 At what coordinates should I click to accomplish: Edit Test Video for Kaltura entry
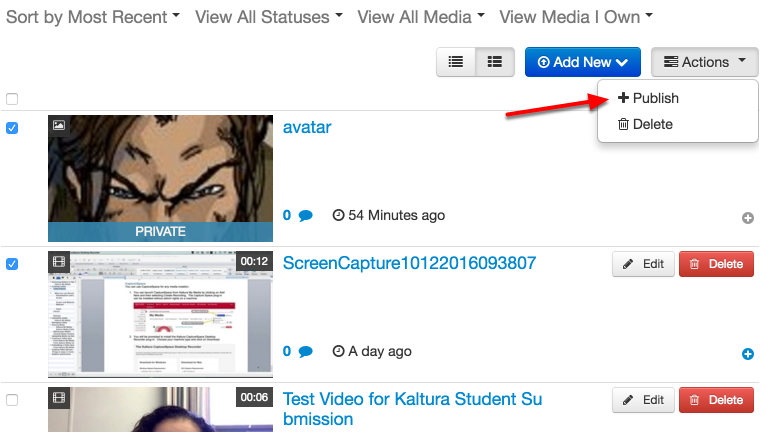pos(643,400)
